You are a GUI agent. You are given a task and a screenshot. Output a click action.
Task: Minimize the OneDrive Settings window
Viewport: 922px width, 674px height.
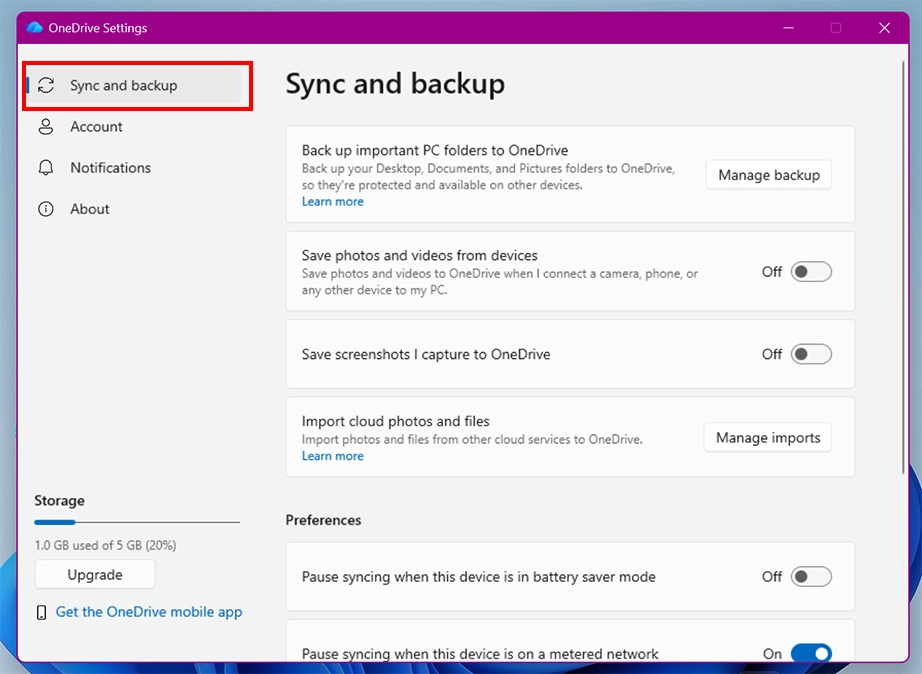pos(789,28)
